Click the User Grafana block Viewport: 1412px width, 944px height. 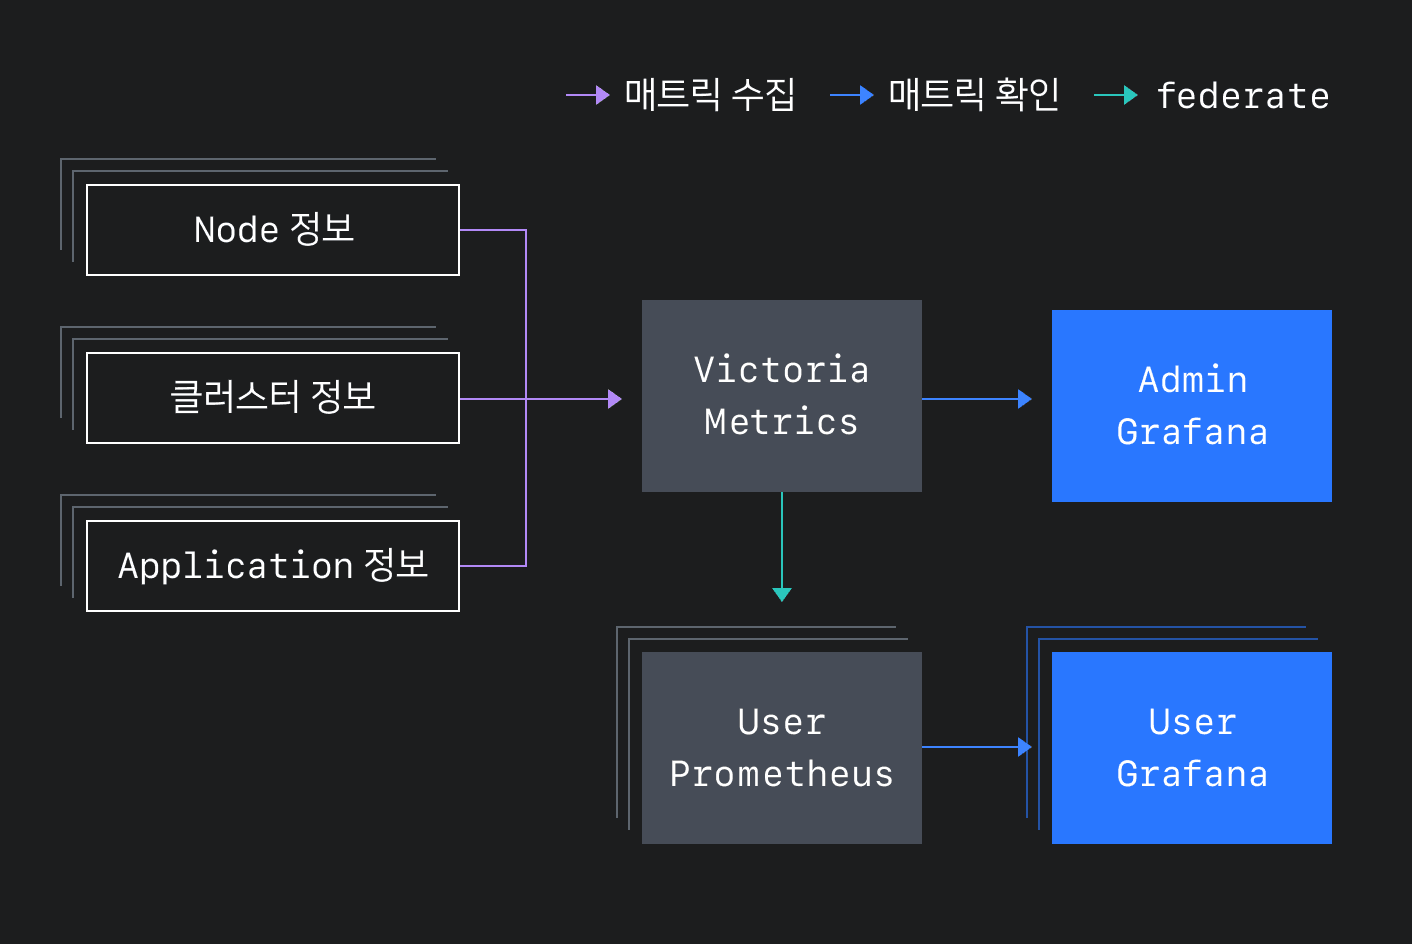pyautogui.click(x=1192, y=748)
